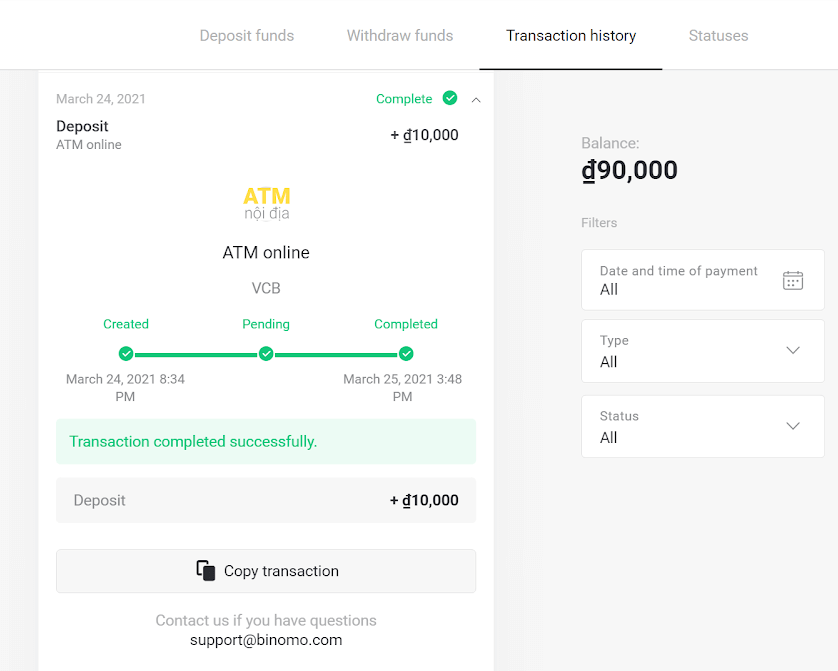Image resolution: width=838 pixels, height=671 pixels.
Task: Select the Transaction history tab
Action: pyautogui.click(x=571, y=36)
